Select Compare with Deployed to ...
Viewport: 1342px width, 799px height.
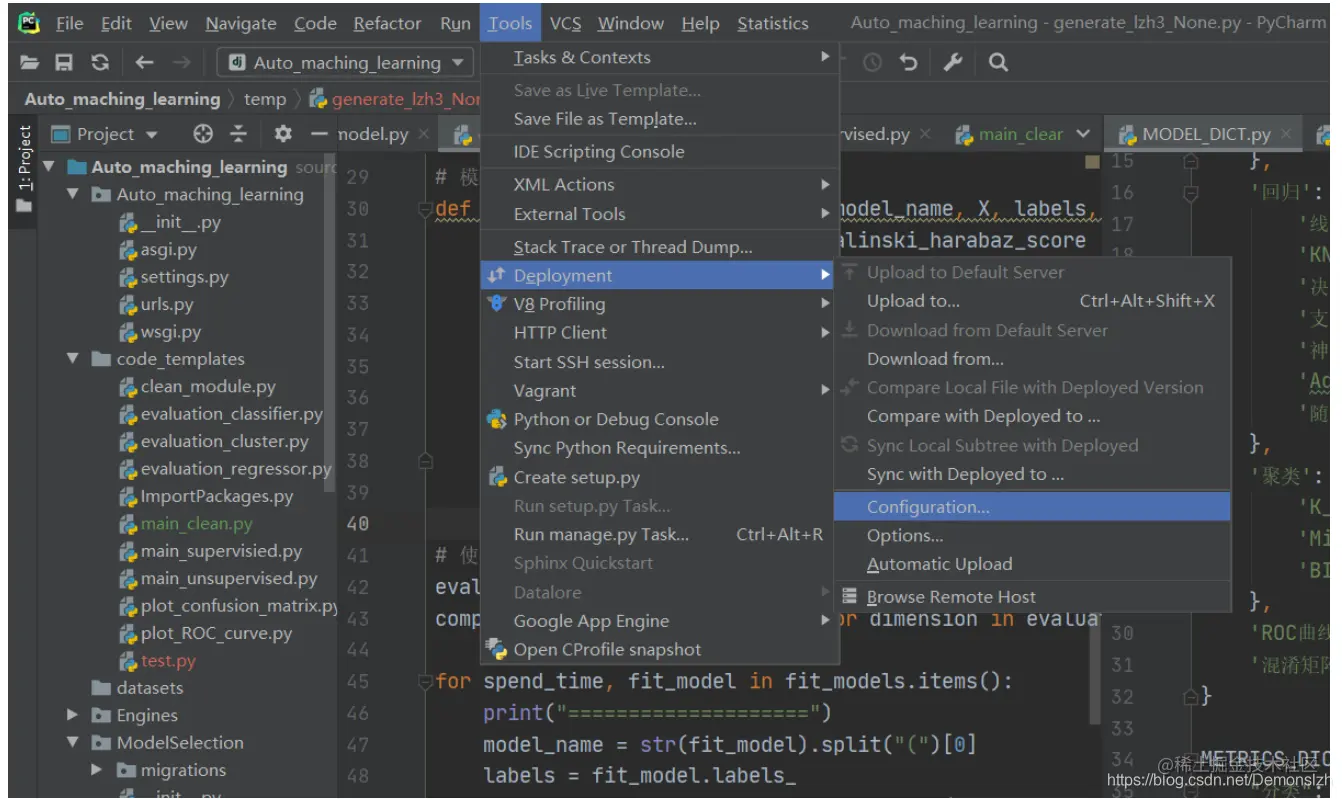pos(1032,416)
